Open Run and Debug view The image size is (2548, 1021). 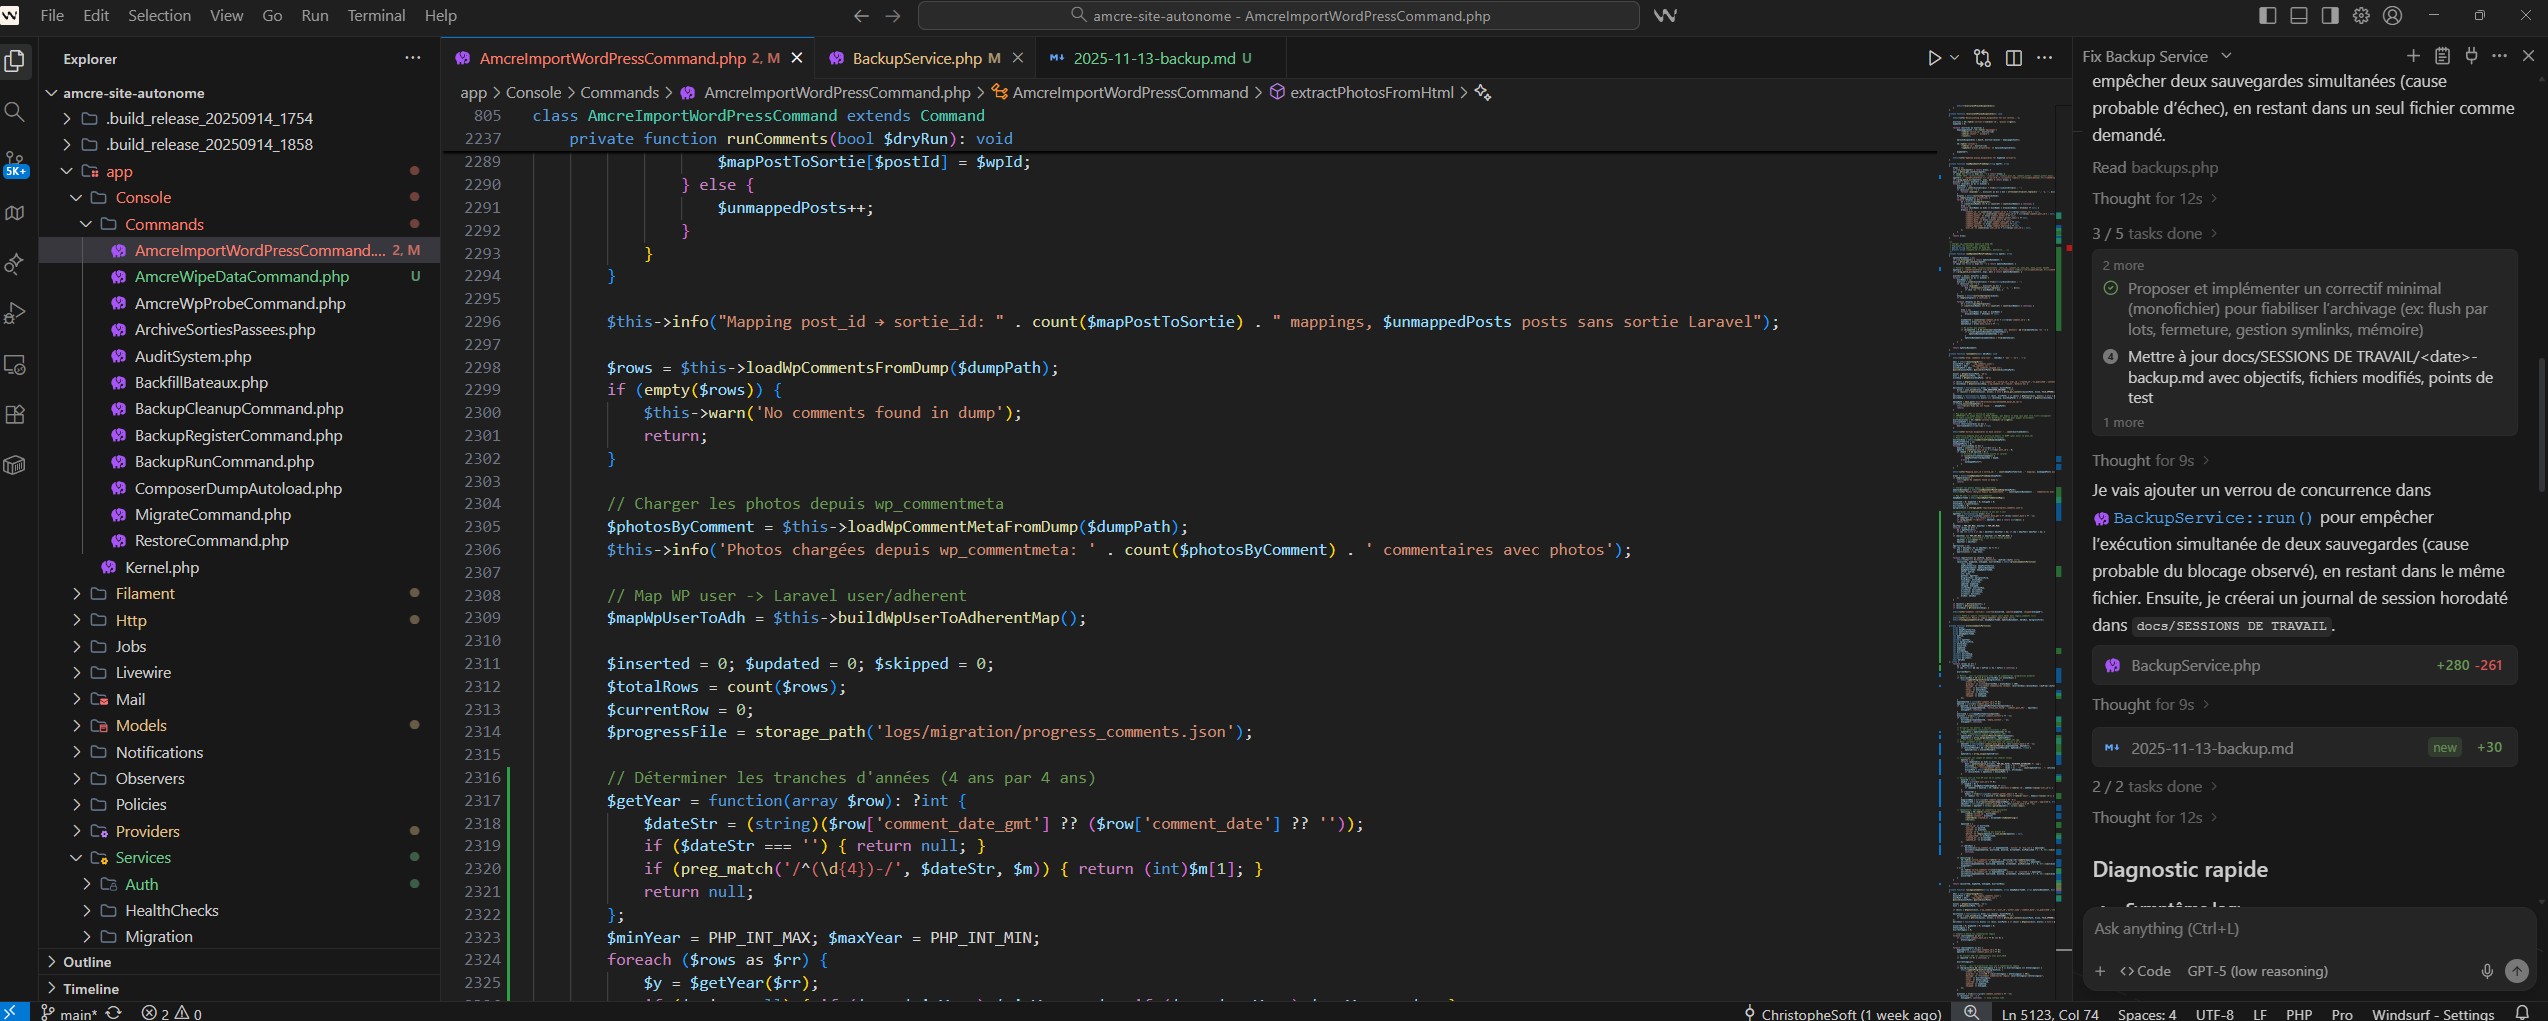click(15, 314)
